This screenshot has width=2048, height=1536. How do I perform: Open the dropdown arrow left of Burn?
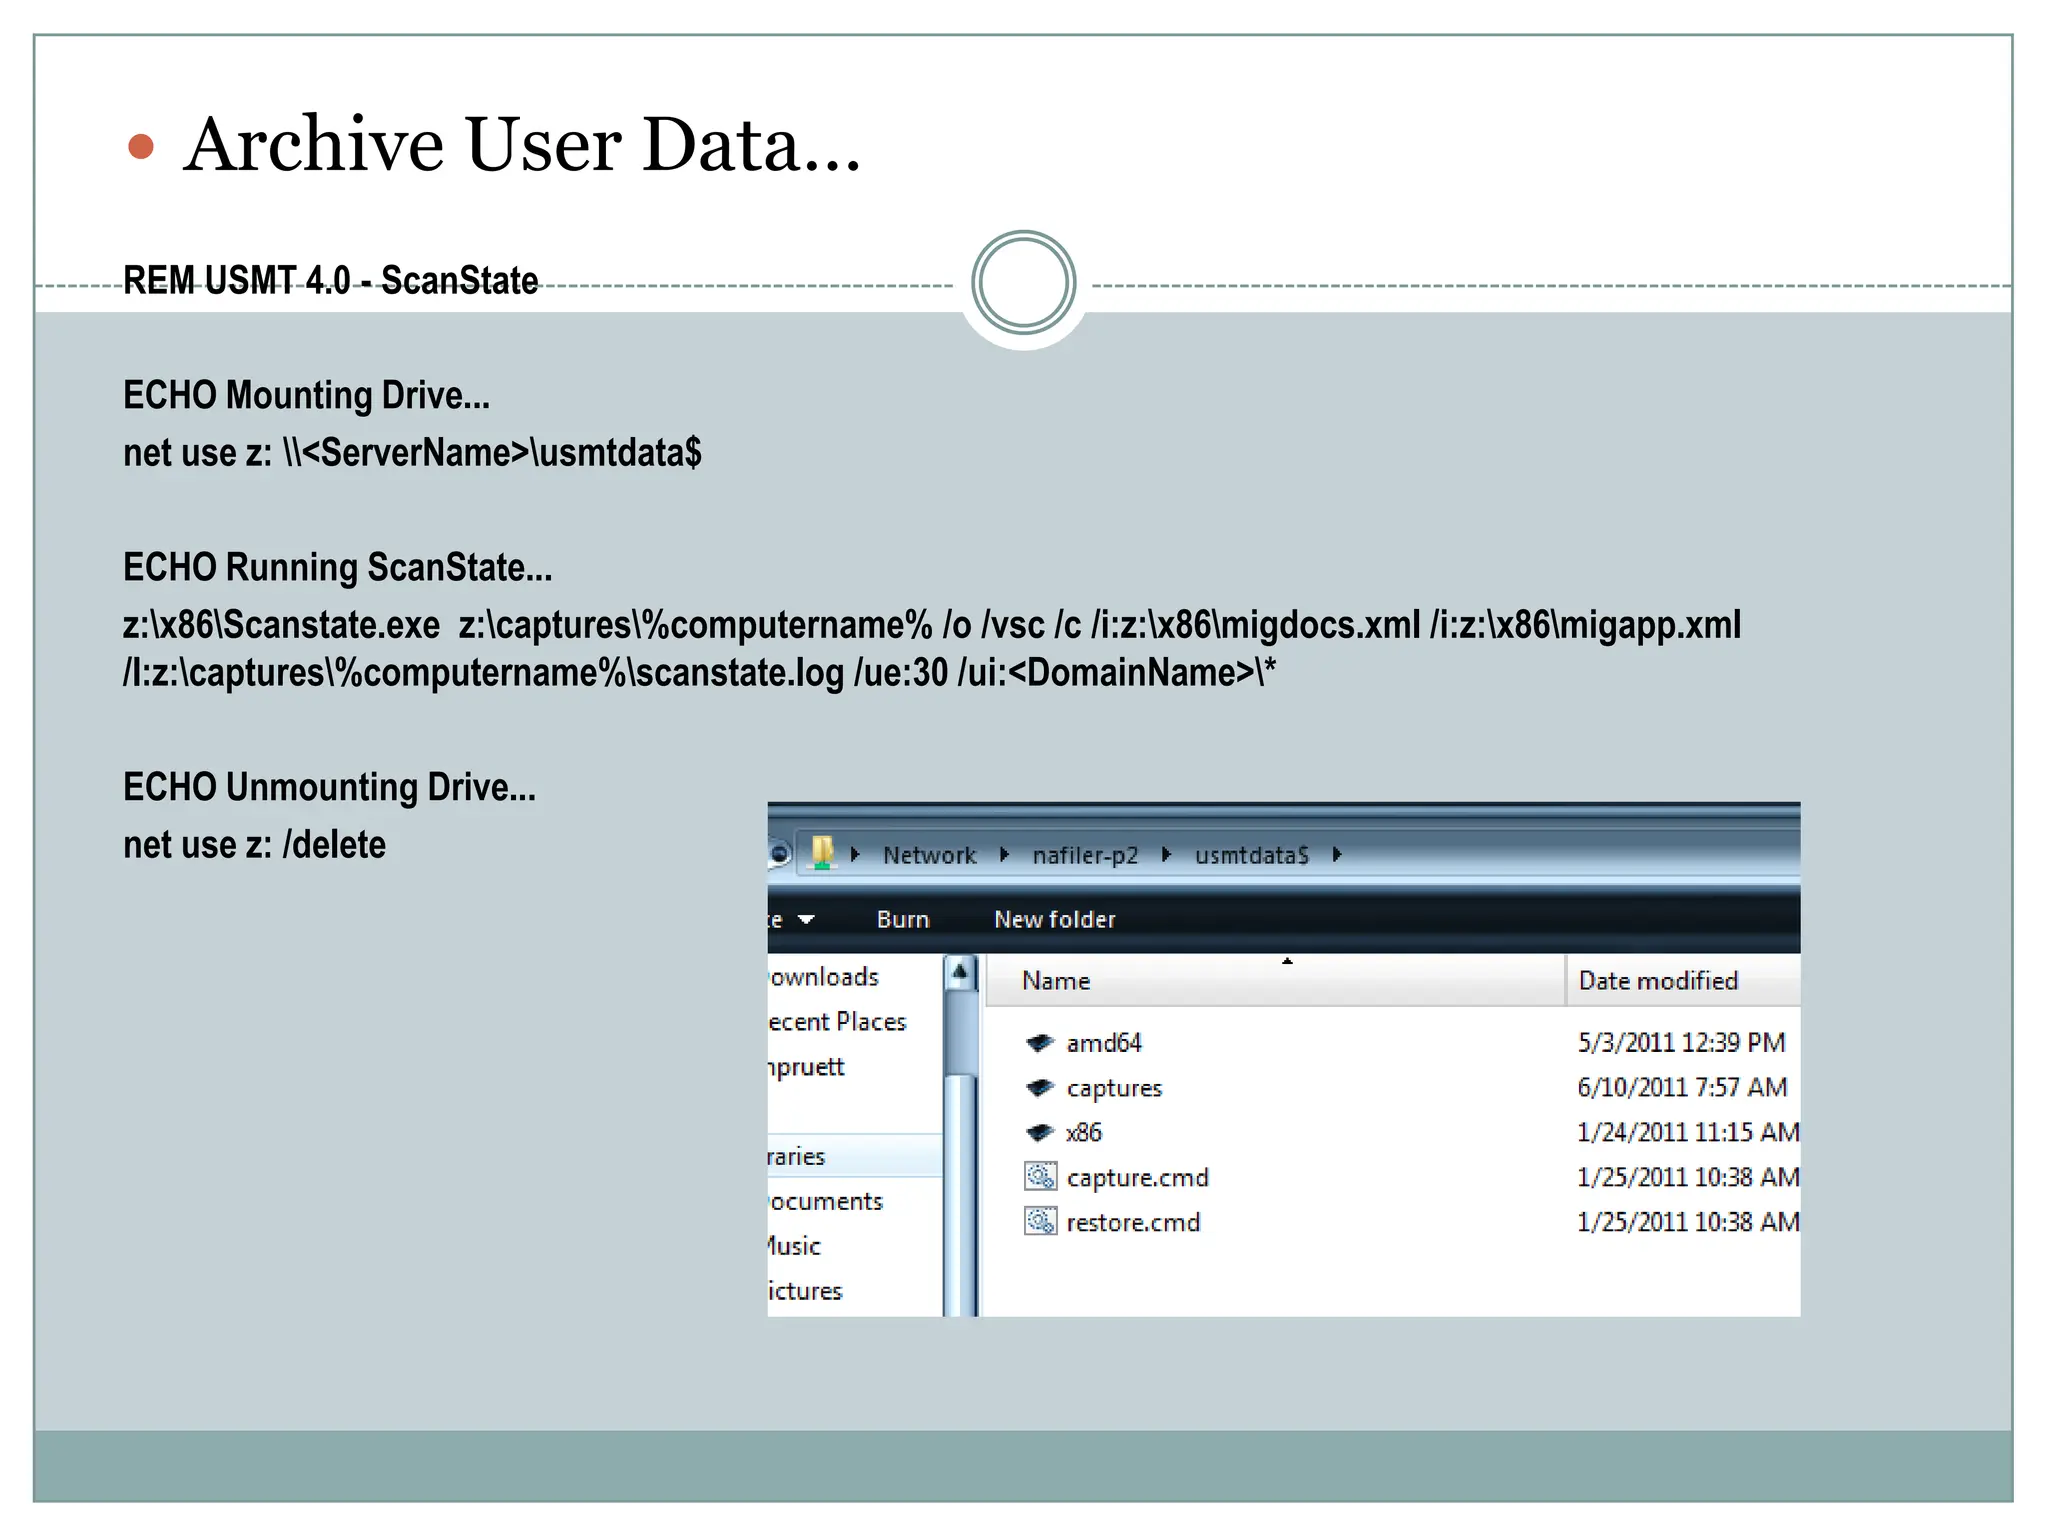click(806, 919)
